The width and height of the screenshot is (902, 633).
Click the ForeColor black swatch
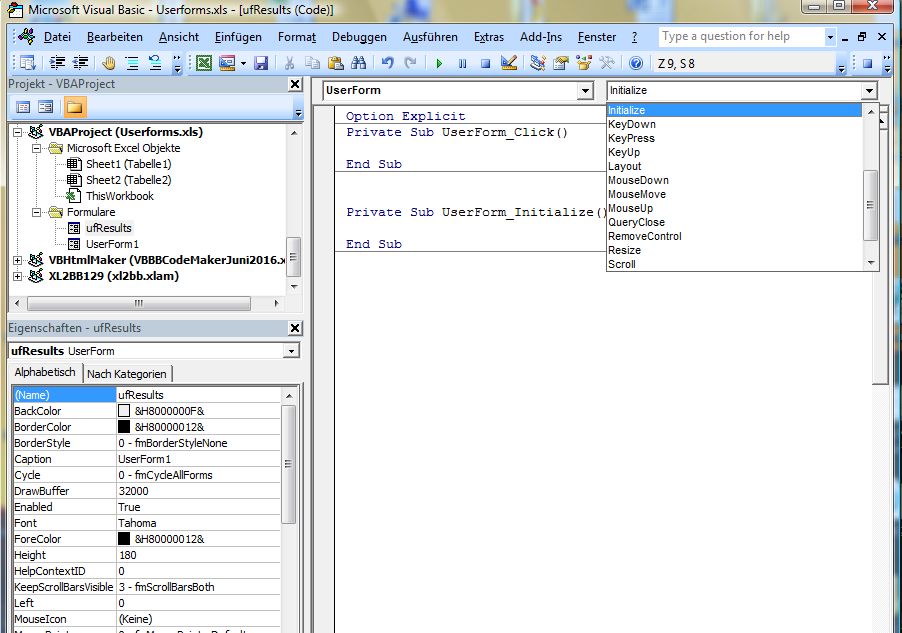pyautogui.click(x=124, y=539)
